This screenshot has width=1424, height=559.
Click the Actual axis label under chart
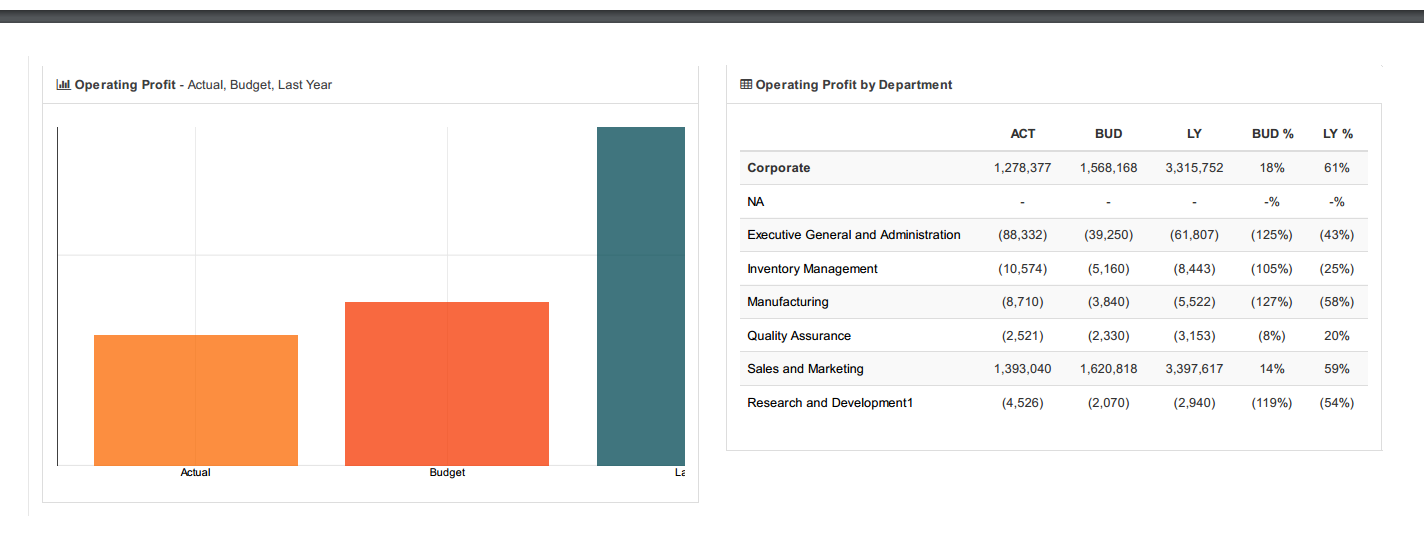(195, 472)
